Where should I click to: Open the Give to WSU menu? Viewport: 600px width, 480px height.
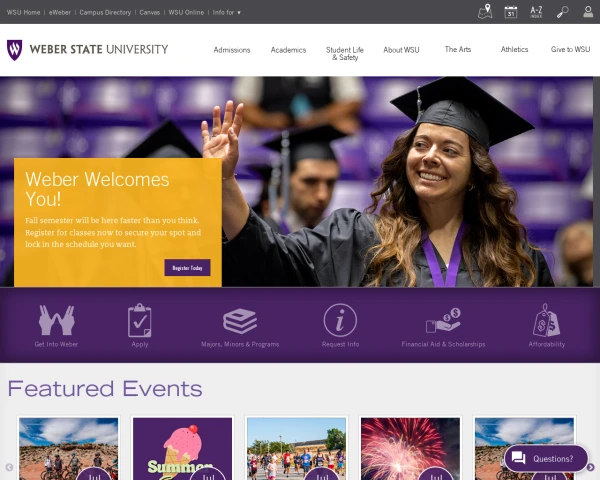point(570,49)
